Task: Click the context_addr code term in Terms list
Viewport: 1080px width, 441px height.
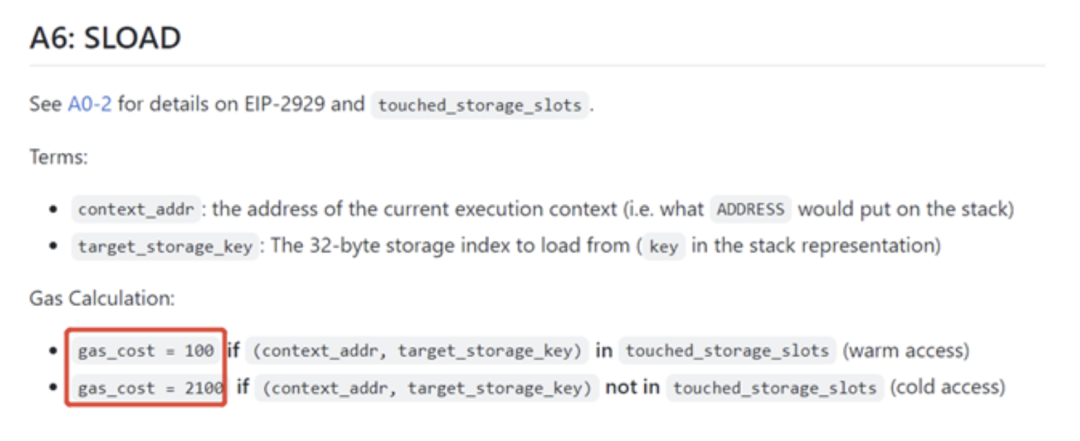Action: click(x=136, y=211)
